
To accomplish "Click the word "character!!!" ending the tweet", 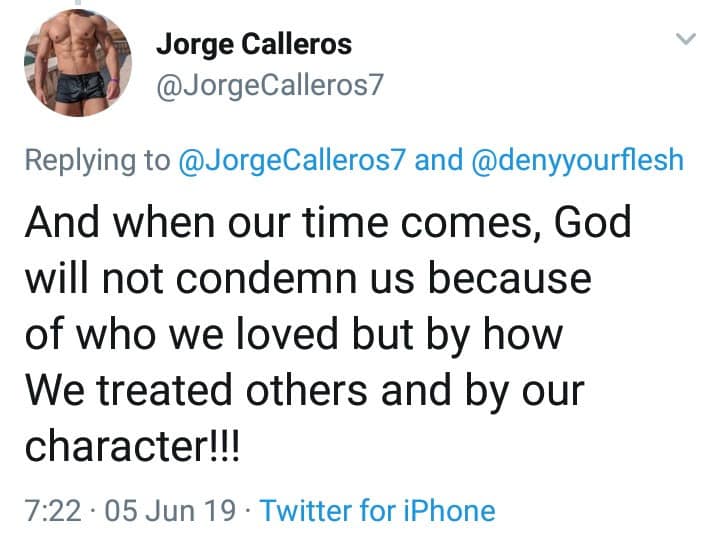I will coord(133,443).
